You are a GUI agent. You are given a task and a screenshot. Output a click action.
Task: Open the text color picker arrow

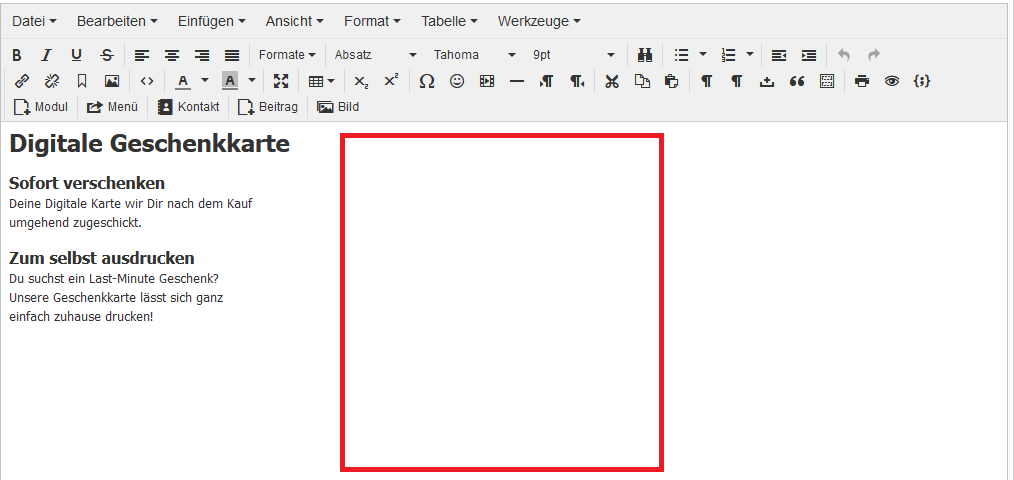tap(205, 81)
